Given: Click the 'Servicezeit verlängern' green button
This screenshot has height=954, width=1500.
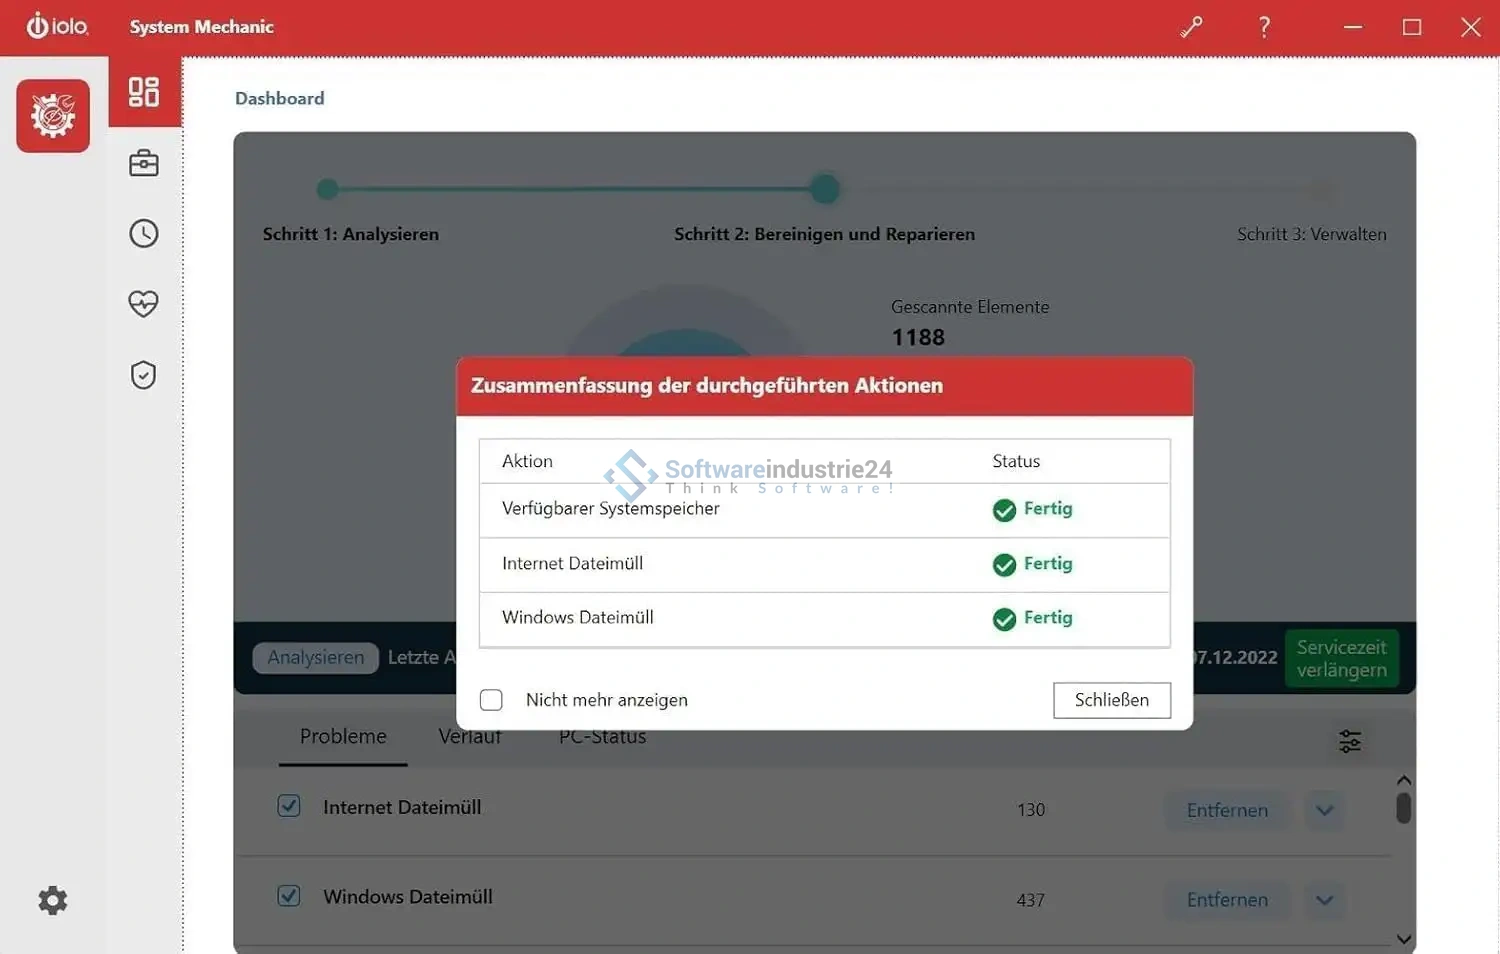Looking at the screenshot, I should click(x=1341, y=658).
